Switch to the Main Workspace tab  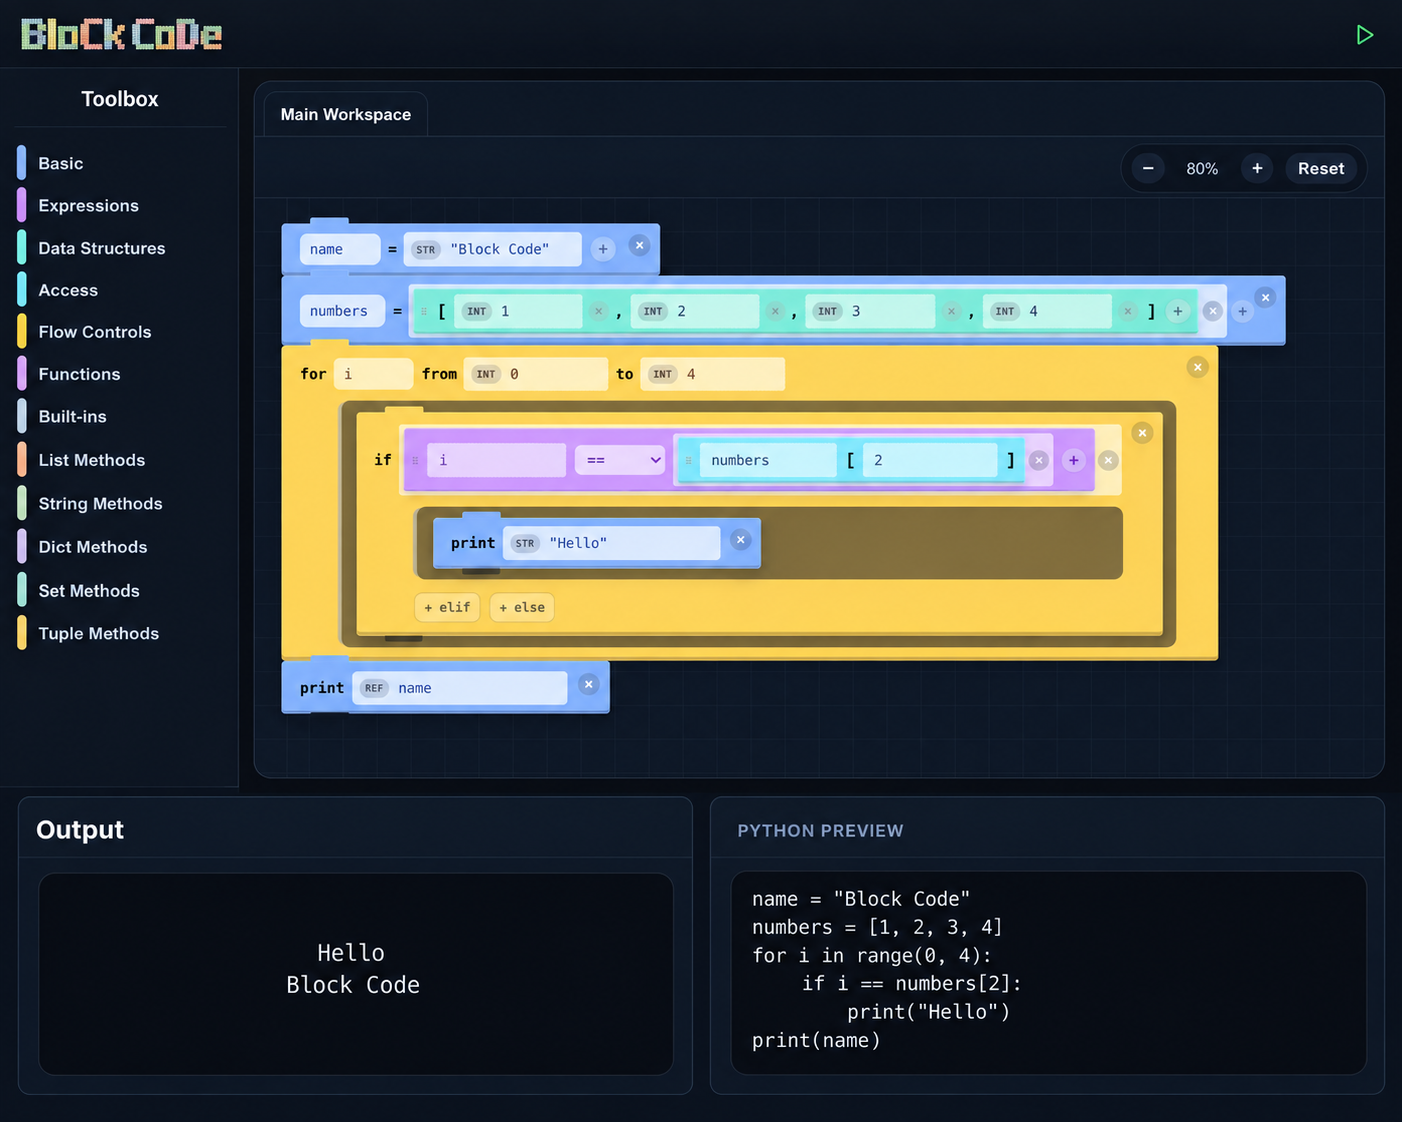346,114
